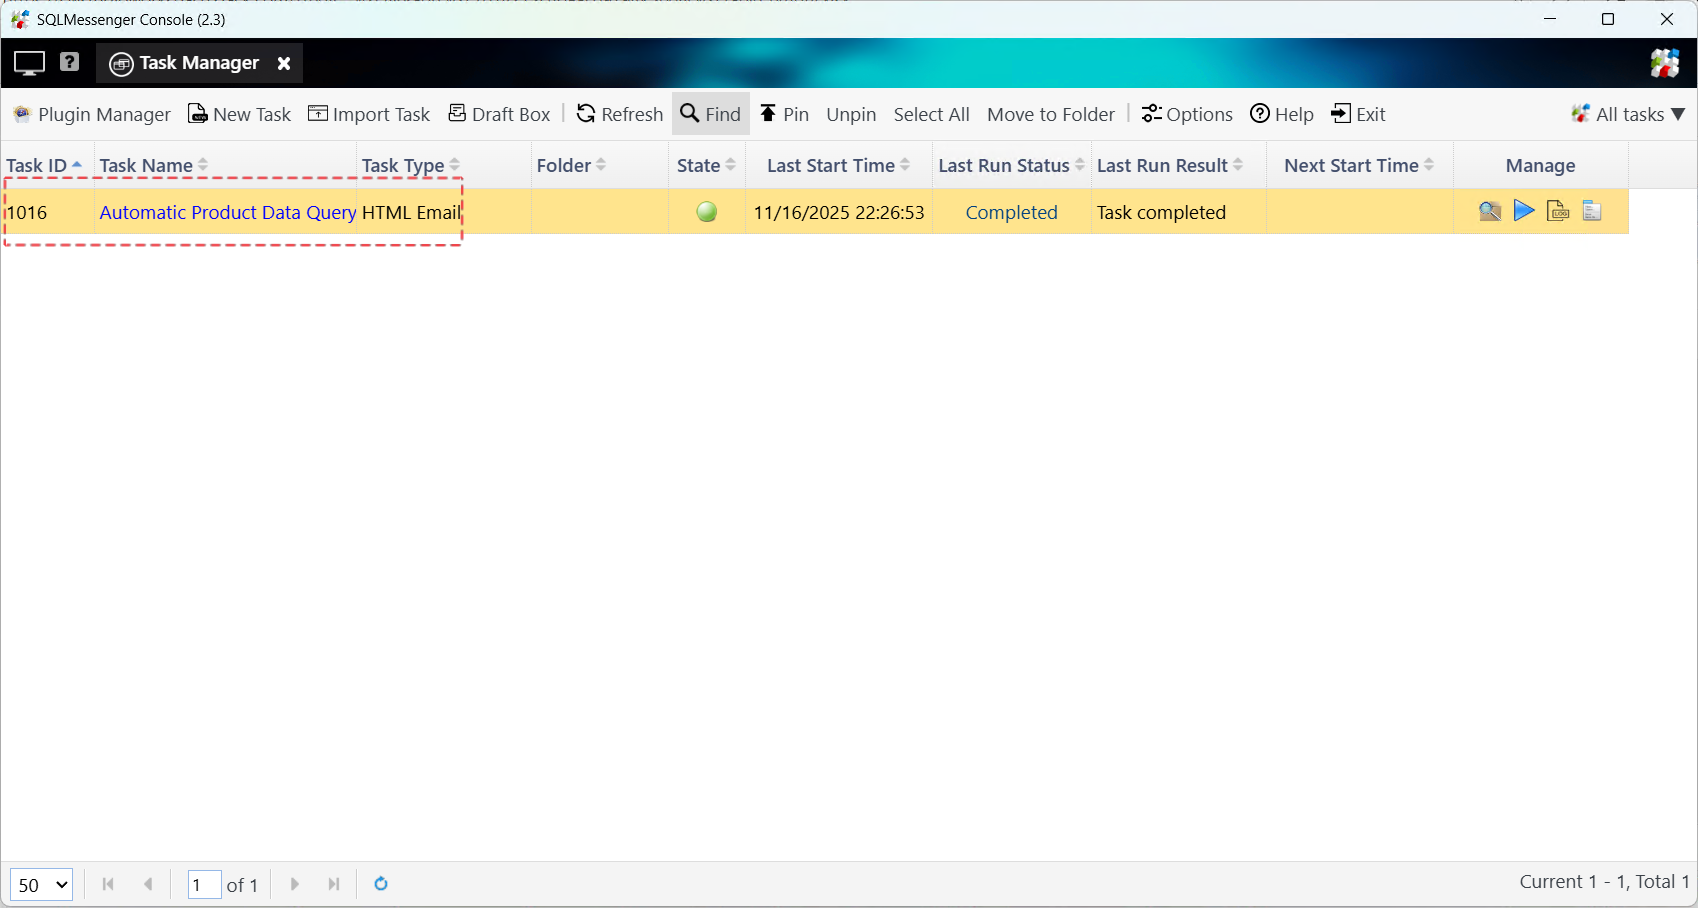The width and height of the screenshot is (1698, 908).
Task: Open the task context menu icon
Action: (x=1592, y=211)
